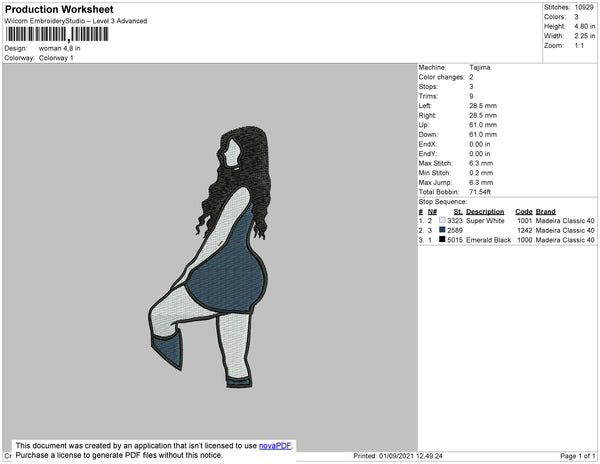Screen dimensions: 600x464
Task: Select the EndX value 0.00 in
Action: [480, 144]
